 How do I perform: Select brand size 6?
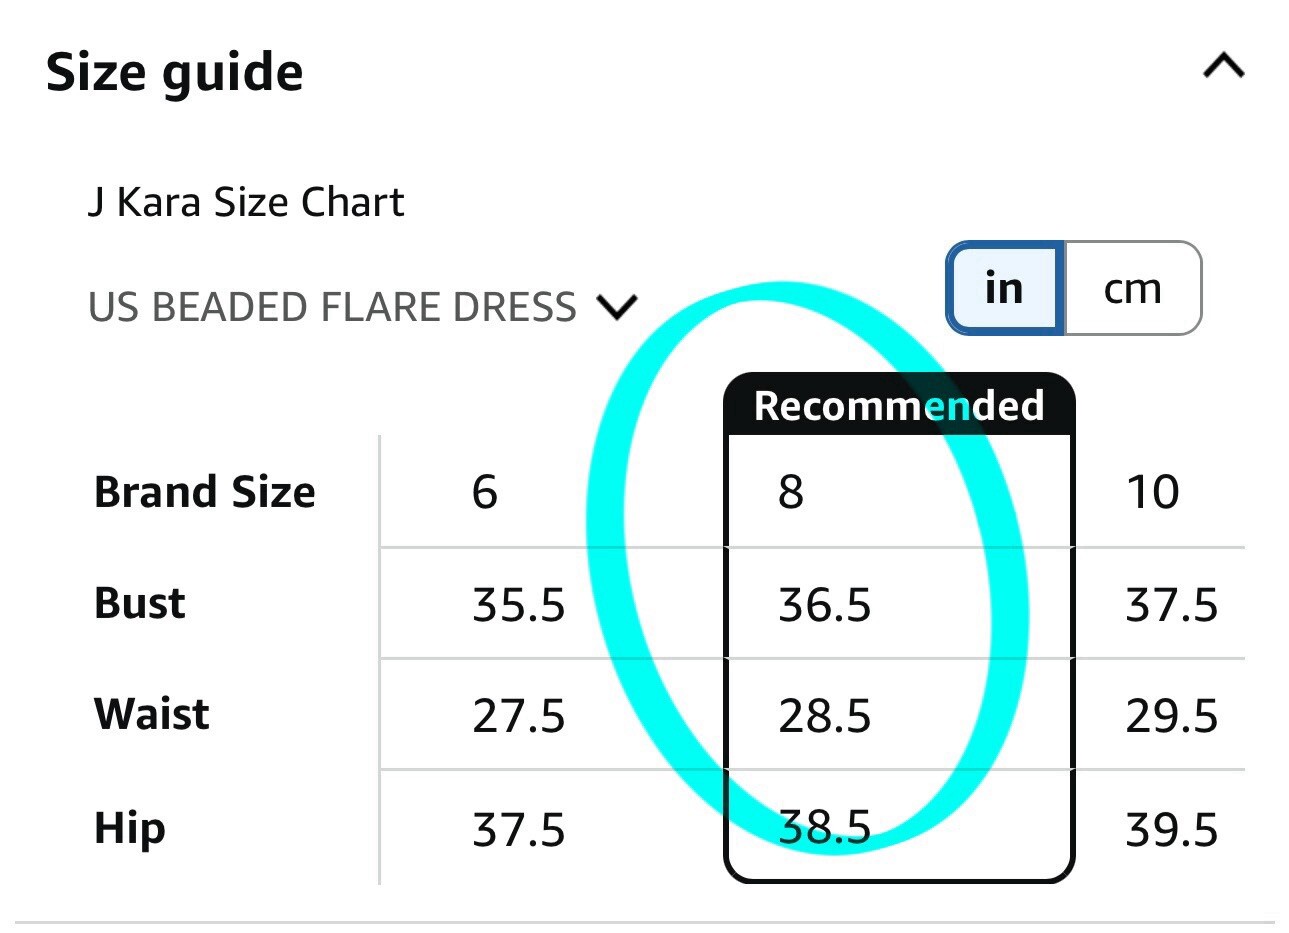point(484,492)
